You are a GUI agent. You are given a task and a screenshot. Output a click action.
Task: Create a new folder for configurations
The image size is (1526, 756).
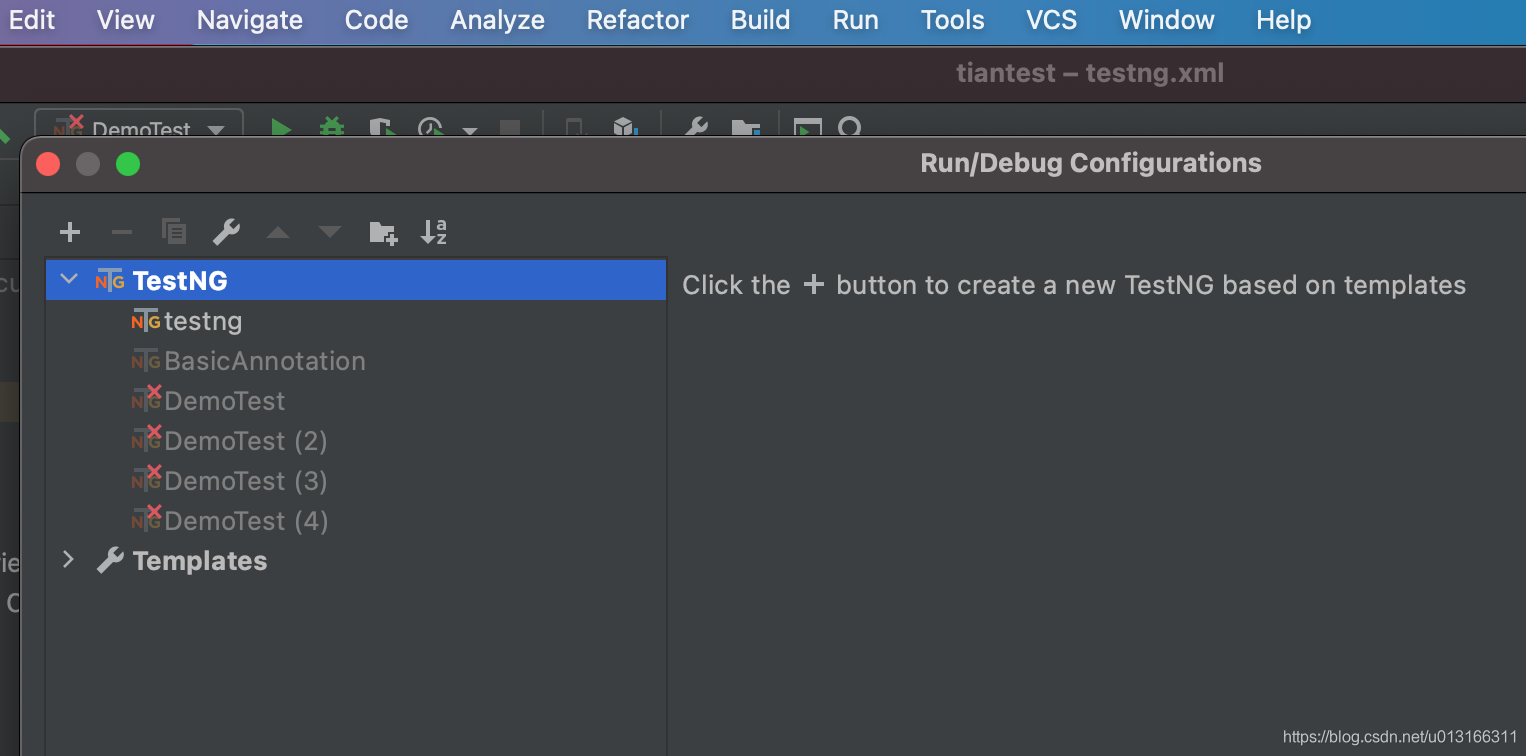coord(383,233)
